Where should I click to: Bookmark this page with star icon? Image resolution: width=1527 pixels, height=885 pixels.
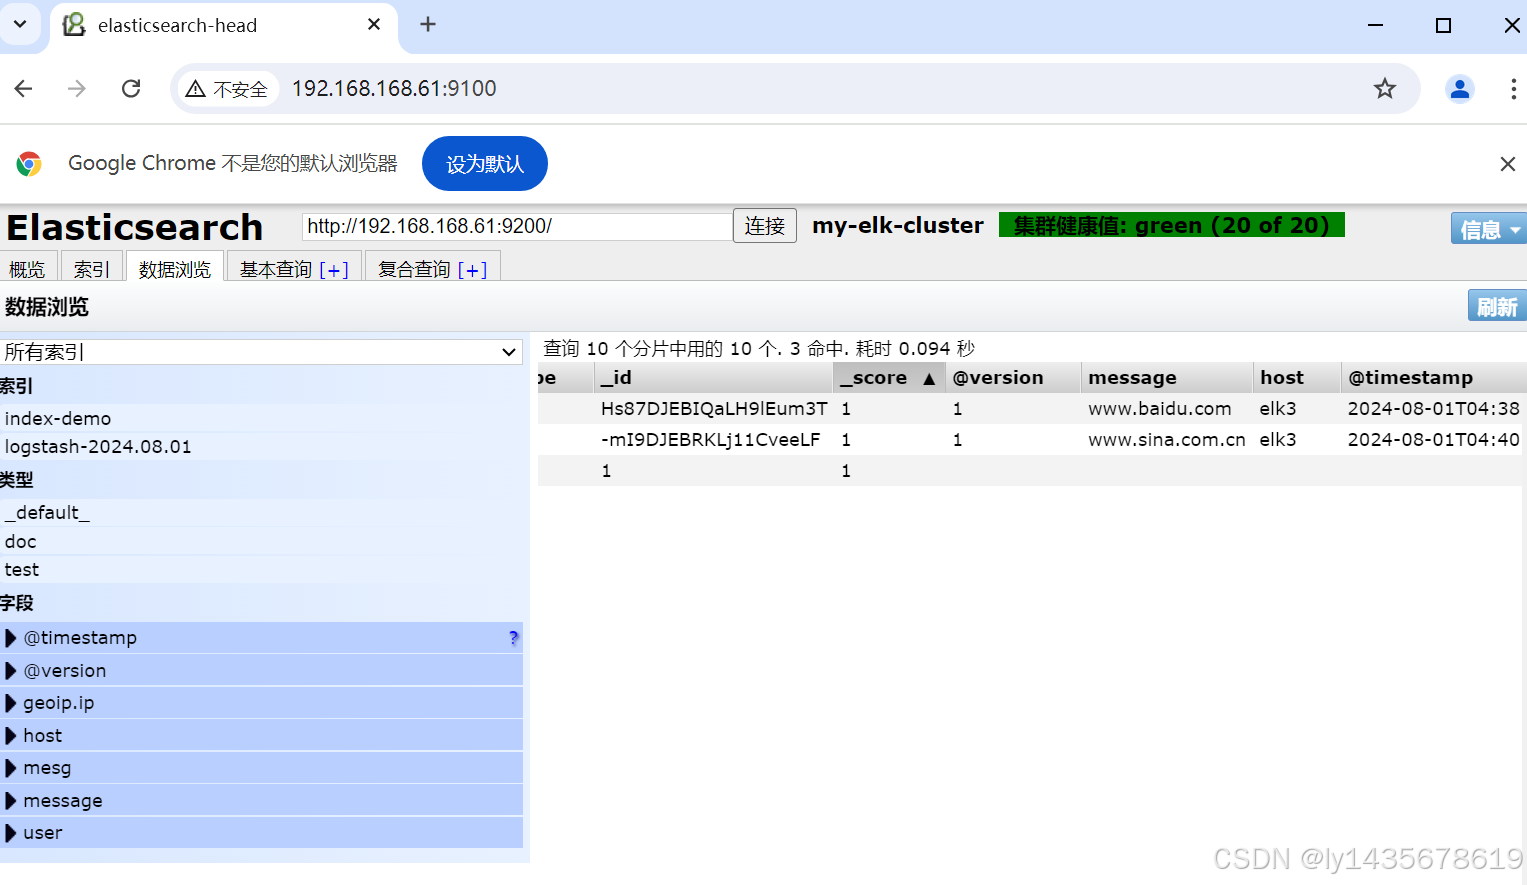[x=1385, y=89]
